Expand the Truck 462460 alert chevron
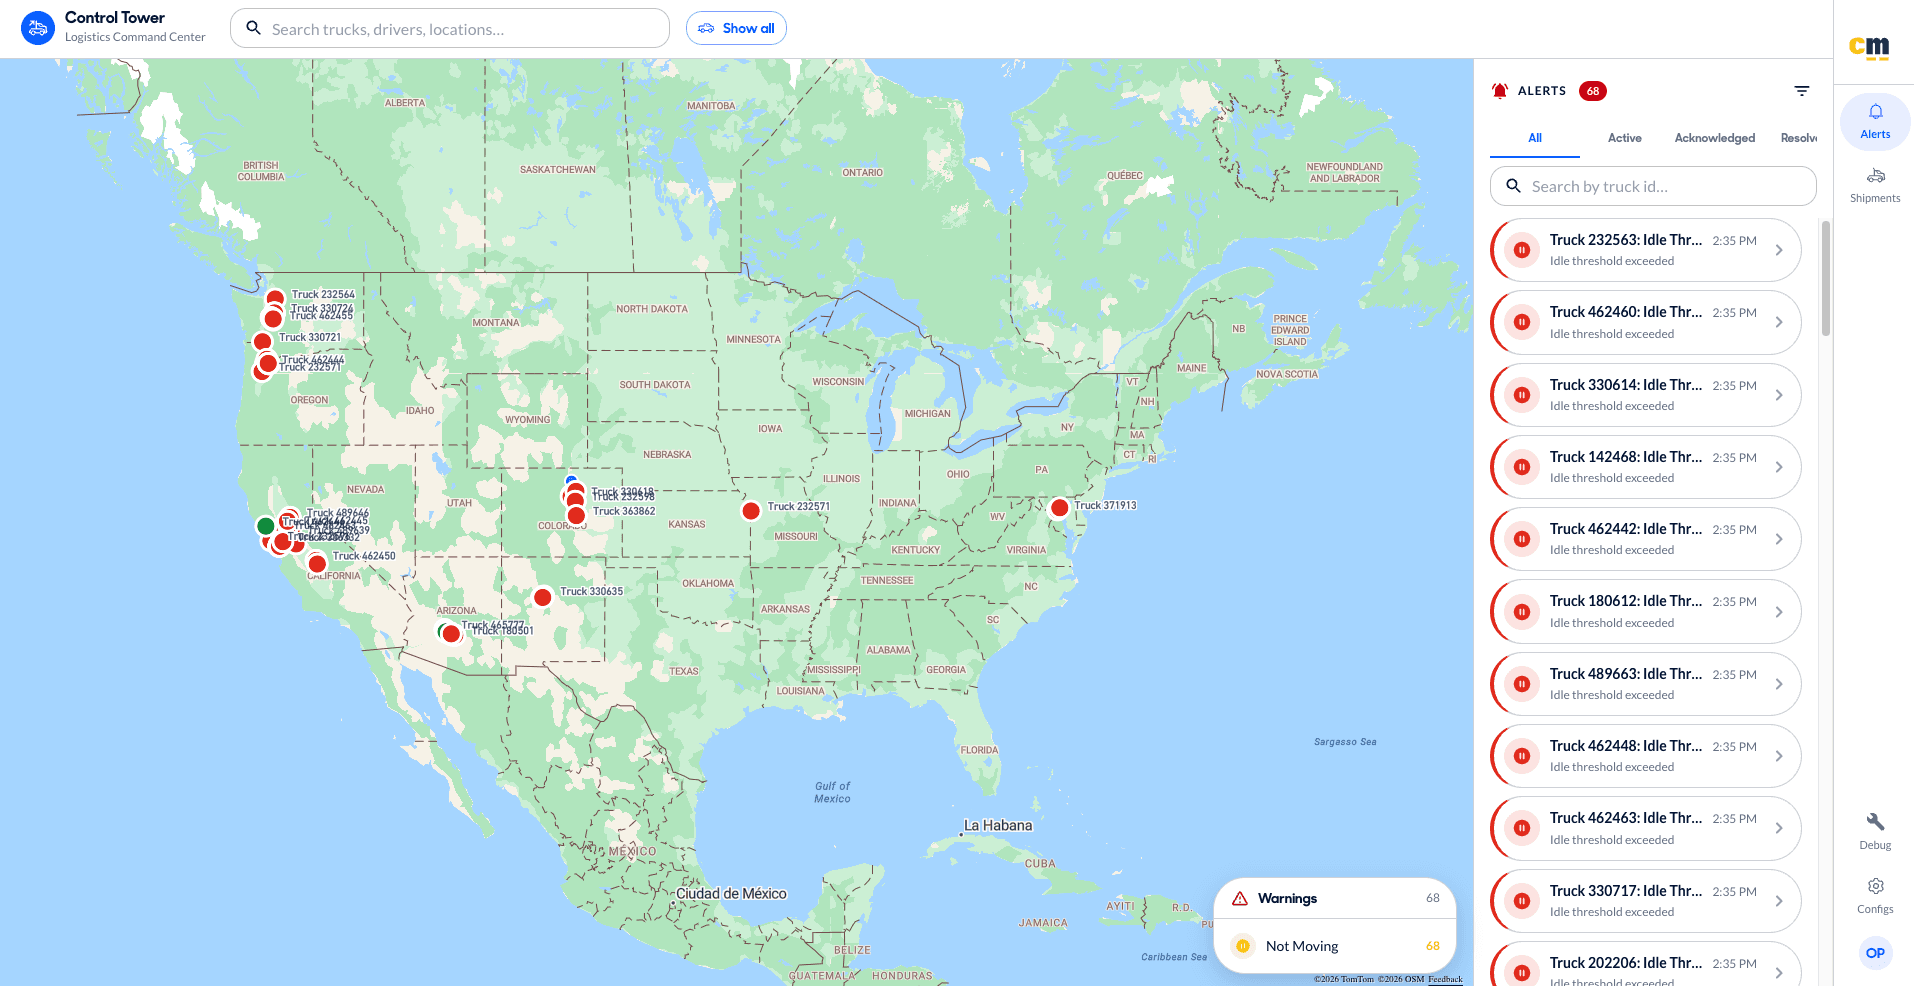The image size is (1914, 986). coord(1779,322)
